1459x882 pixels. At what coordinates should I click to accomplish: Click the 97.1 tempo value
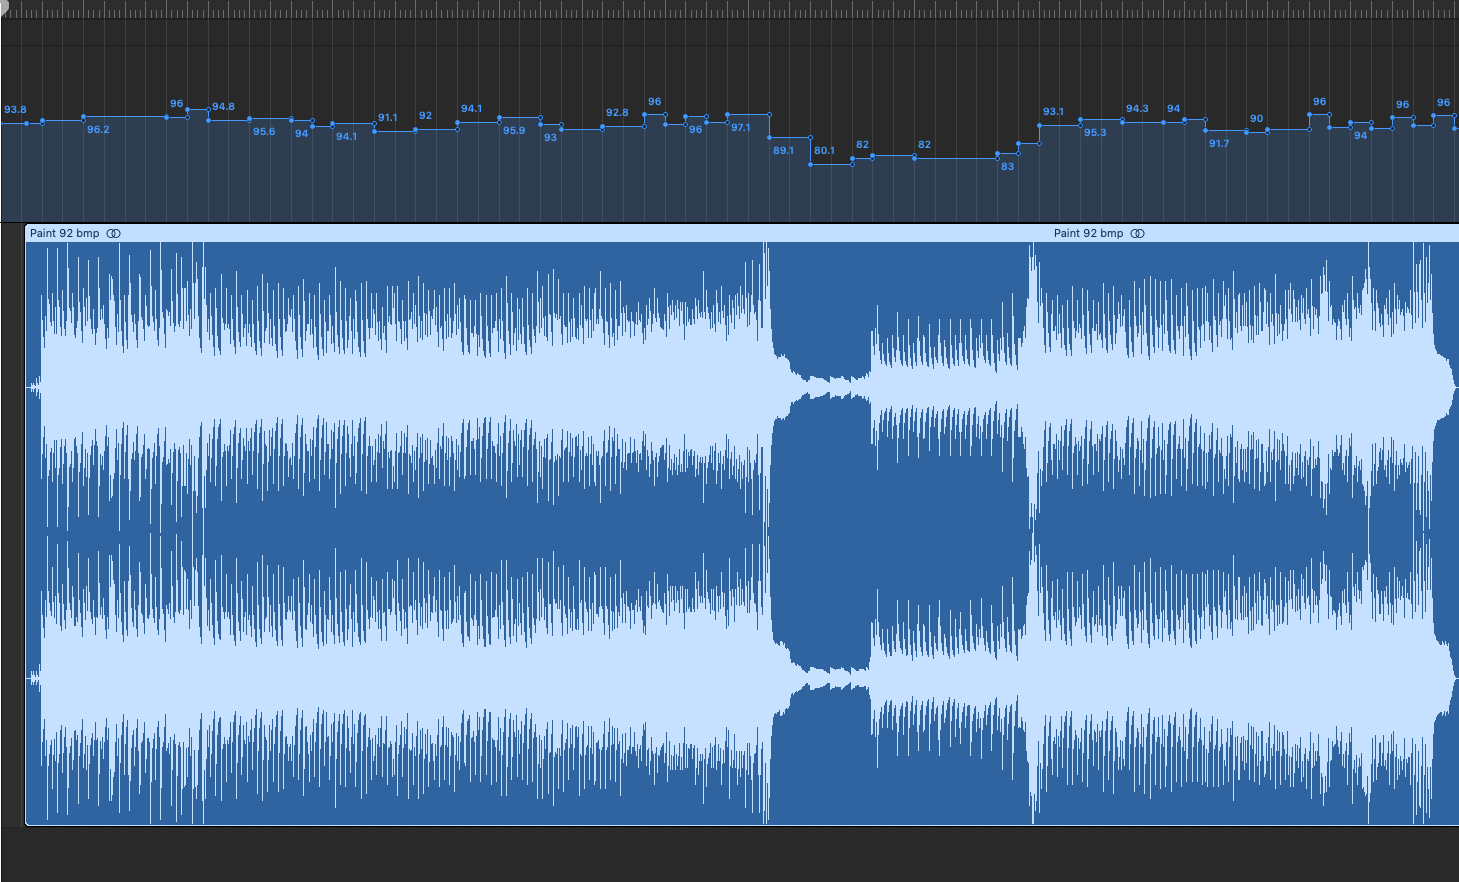[740, 128]
